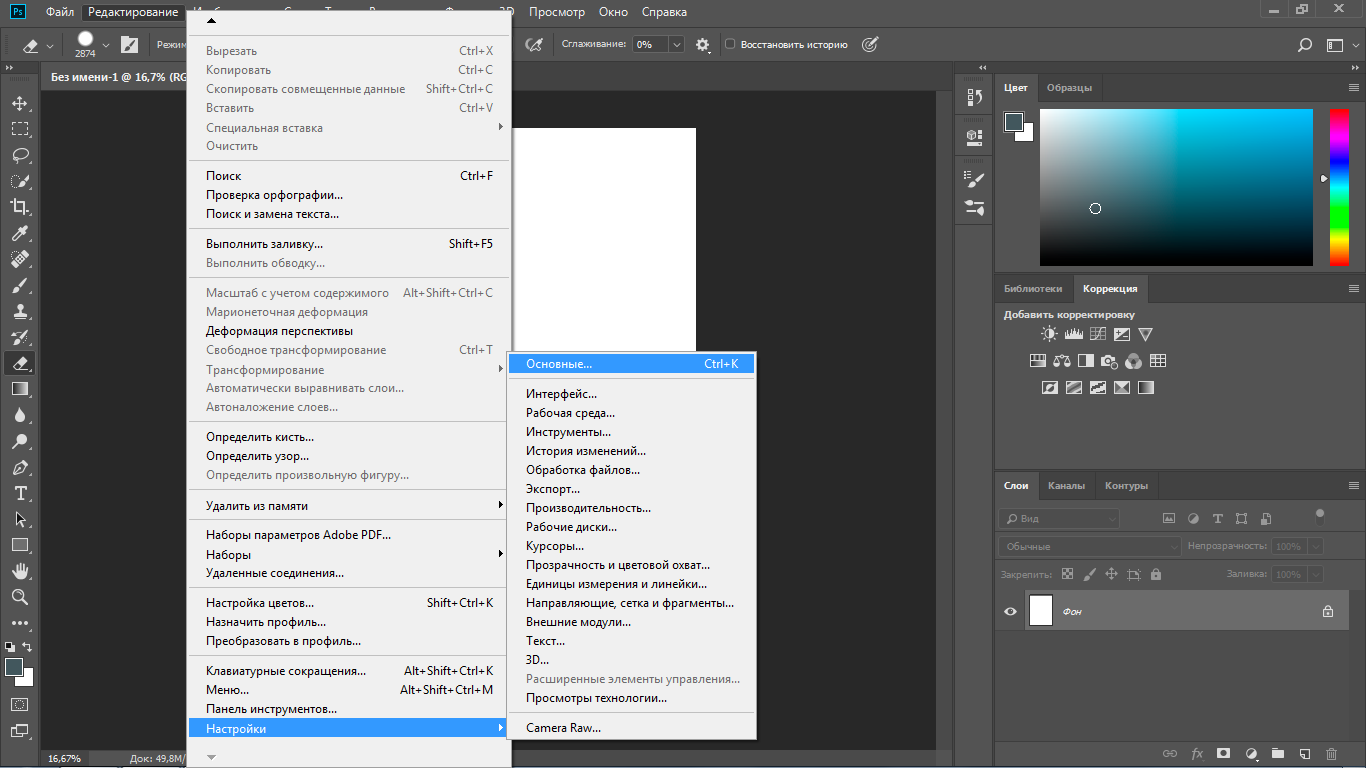Select the Blur tool

(20, 415)
